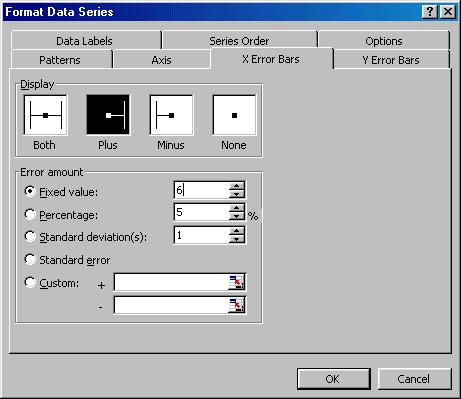
Task: Select the Percentage radio button
Action: [x=30, y=214]
